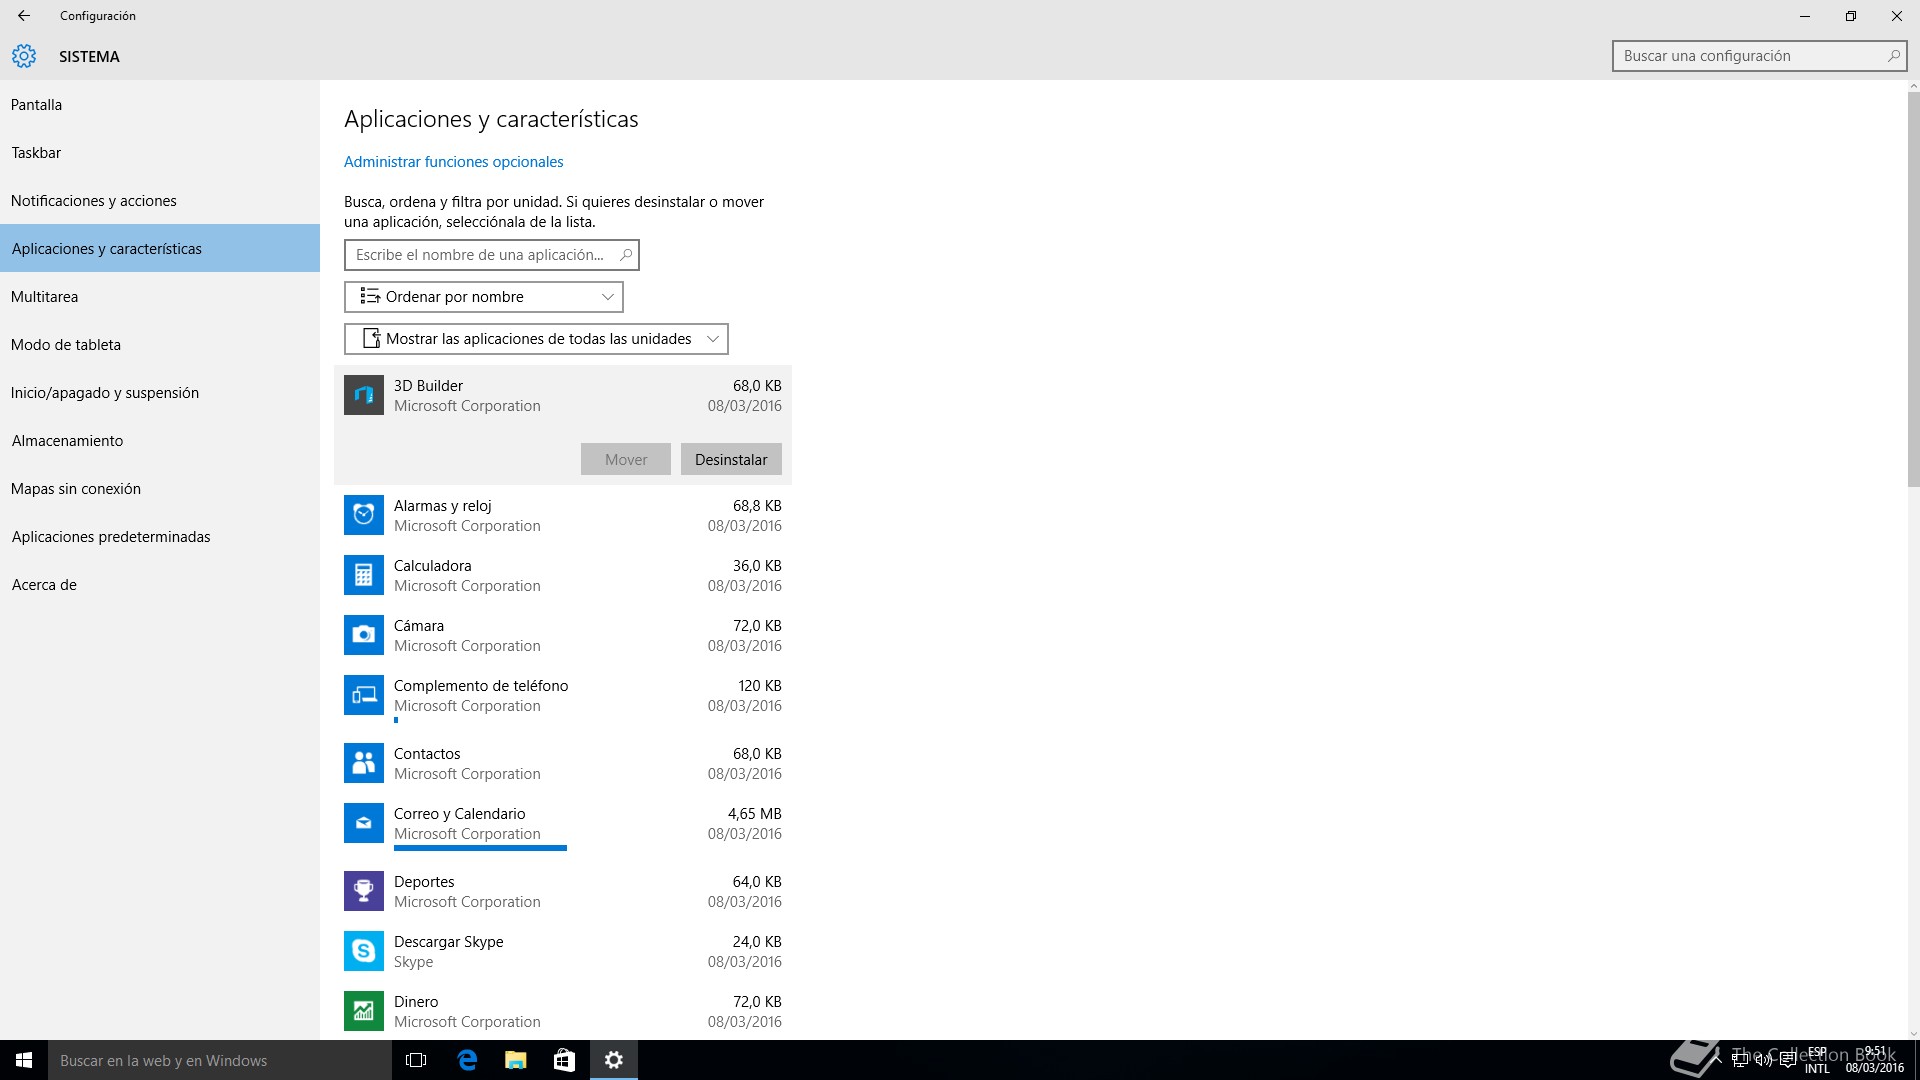The height and width of the screenshot is (1080, 1920).
Task: Click the Alarmas y reloj app icon
Action: 364,515
